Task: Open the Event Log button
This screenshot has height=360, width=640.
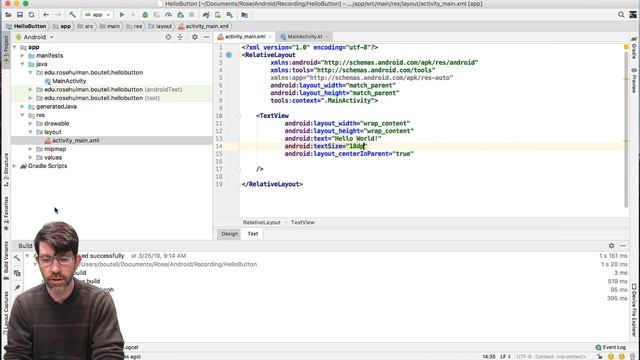Action: tap(611, 347)
